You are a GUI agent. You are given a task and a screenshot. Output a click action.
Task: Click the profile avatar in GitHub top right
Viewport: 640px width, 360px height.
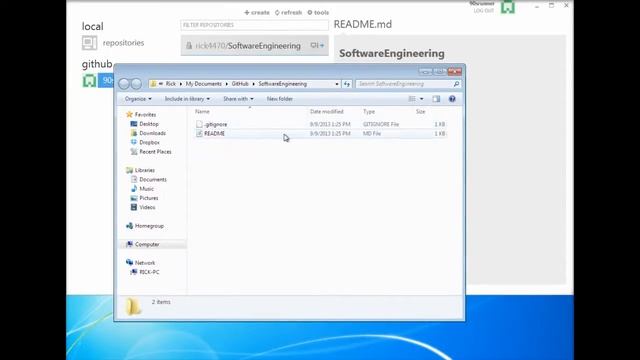coord(508,7)
